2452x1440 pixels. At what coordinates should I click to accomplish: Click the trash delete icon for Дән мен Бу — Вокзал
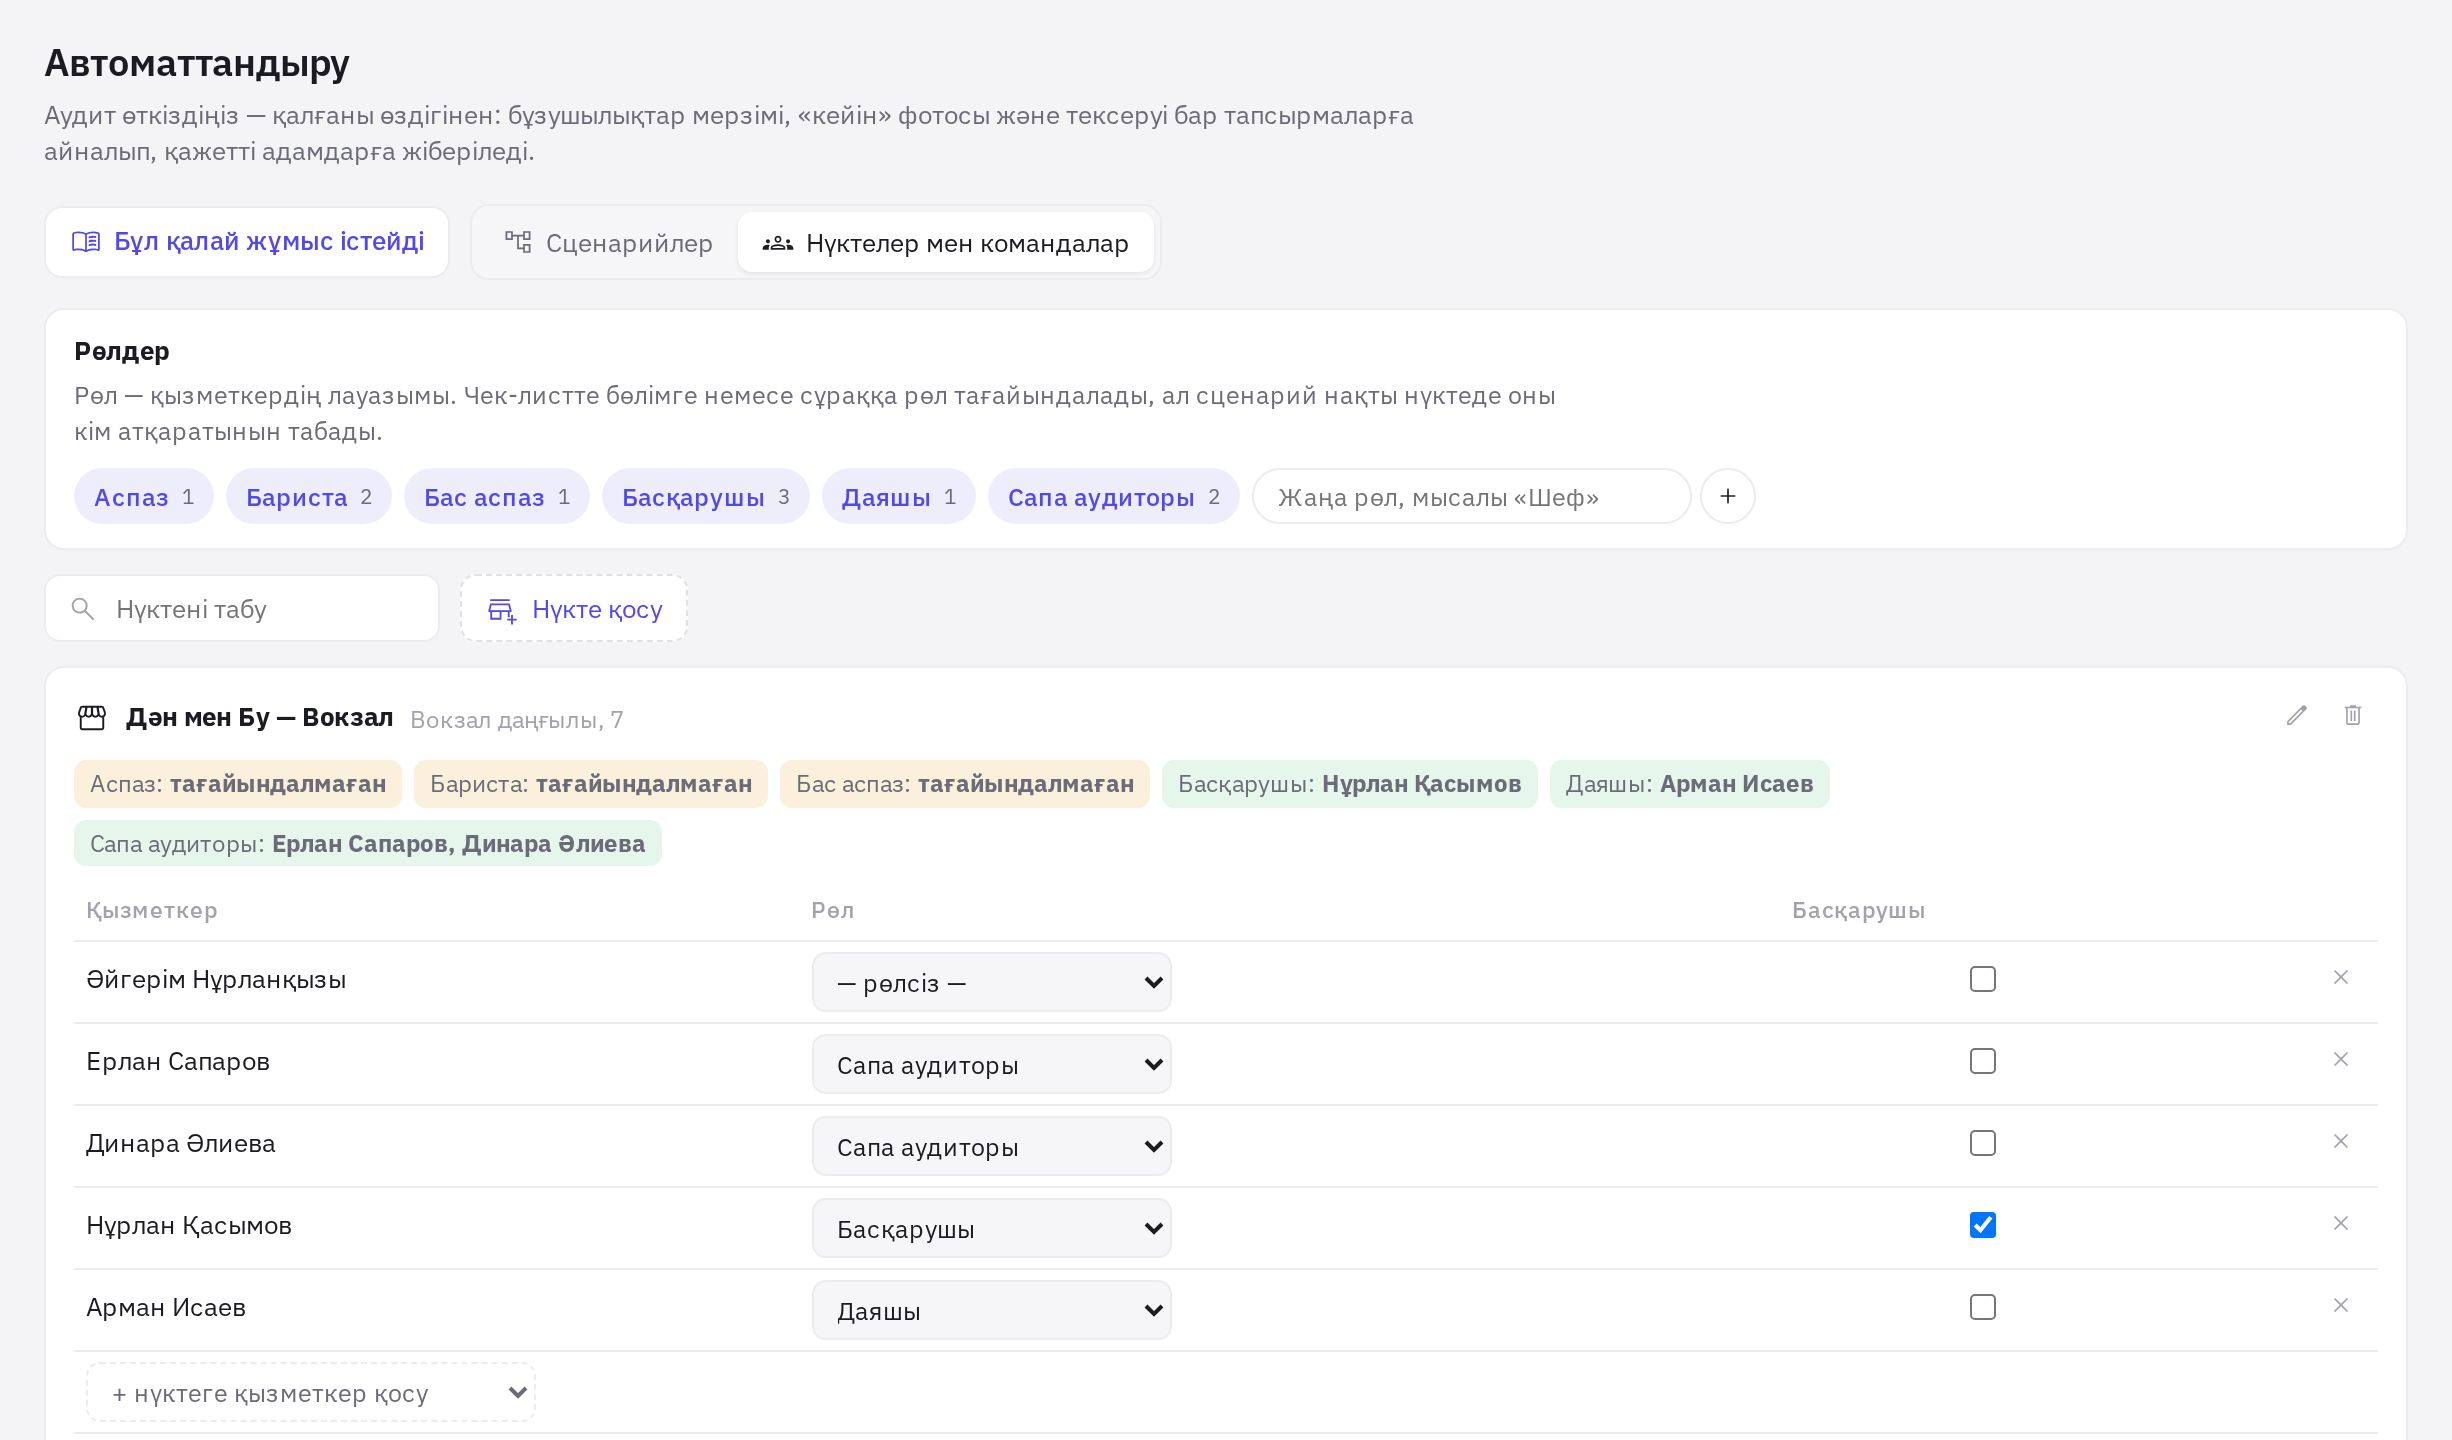pyautogui.click(x=2353, y=716)
